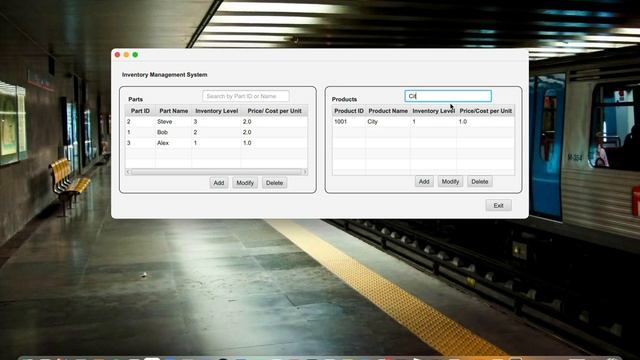The width and height of the screenshot is (640, 360).
Task: Click the green maximize window button
Action: click(135, 55)
